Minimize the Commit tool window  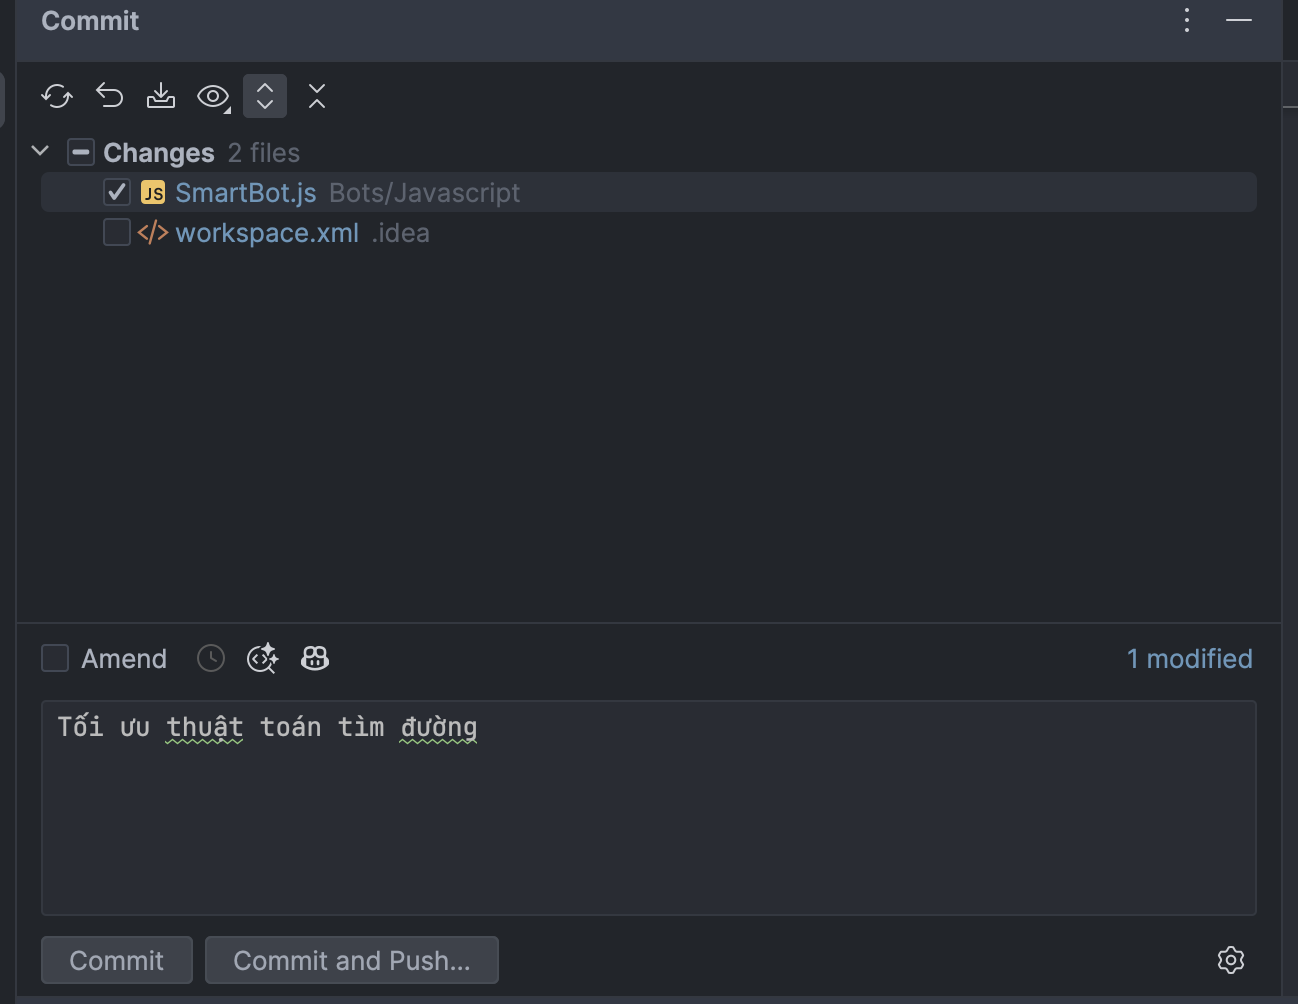point(1239,20)
